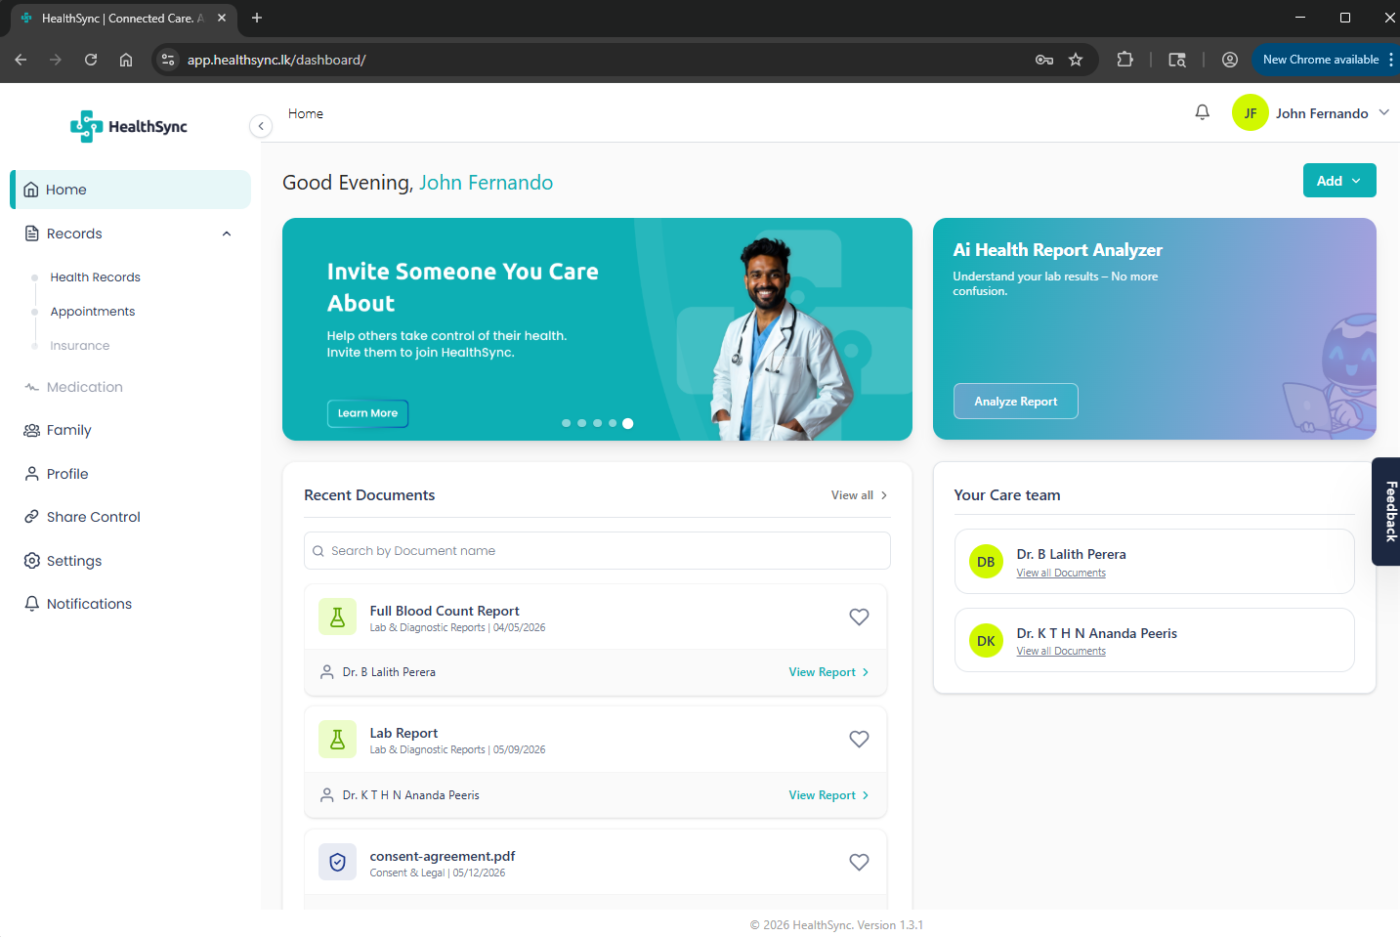Viewport: 1400px width, 937px height.
Task: Click the DK avatar for Dr. Ananda Peeris
Action: [986, 641]
